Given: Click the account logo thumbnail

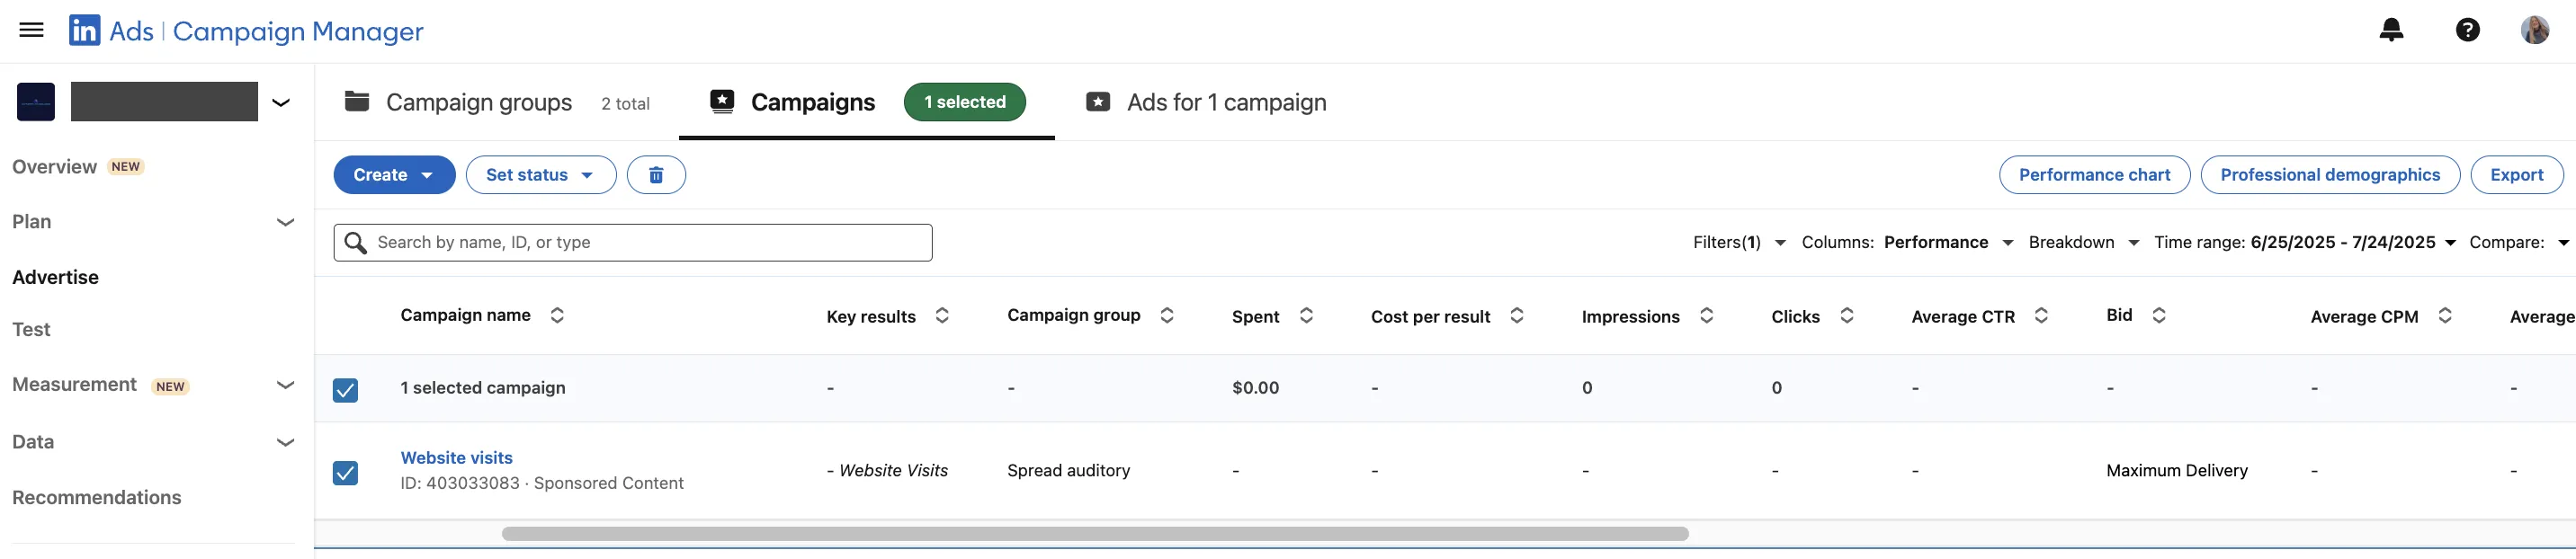Looking at the screenshot, I should pos(36,102).
